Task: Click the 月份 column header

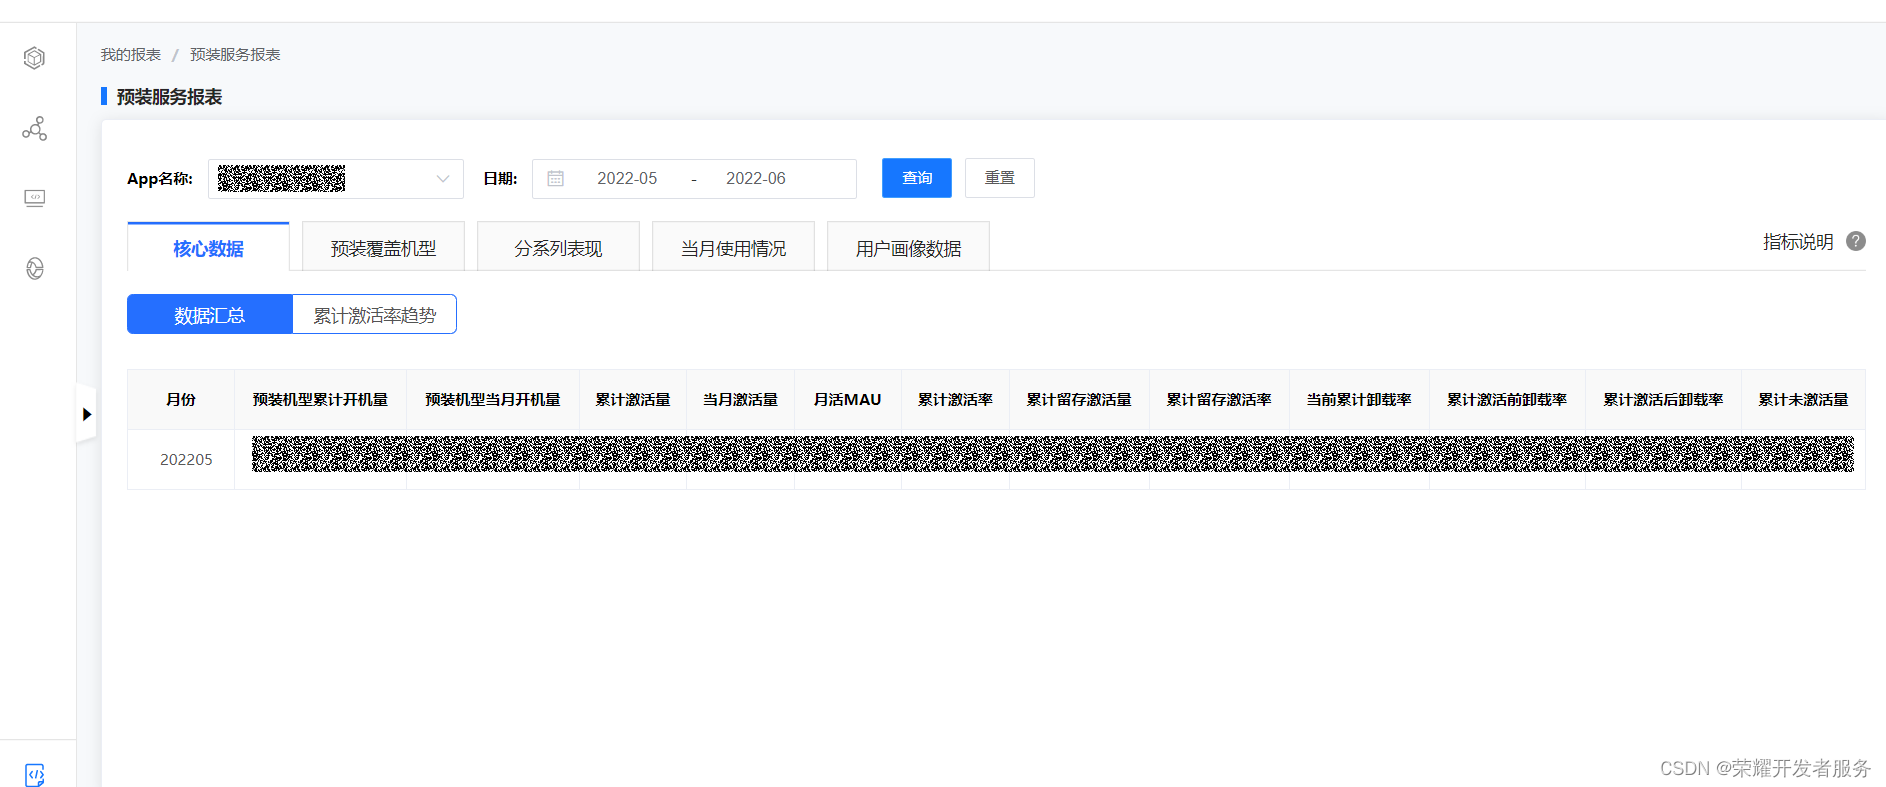Action: [x=181, y=399]
